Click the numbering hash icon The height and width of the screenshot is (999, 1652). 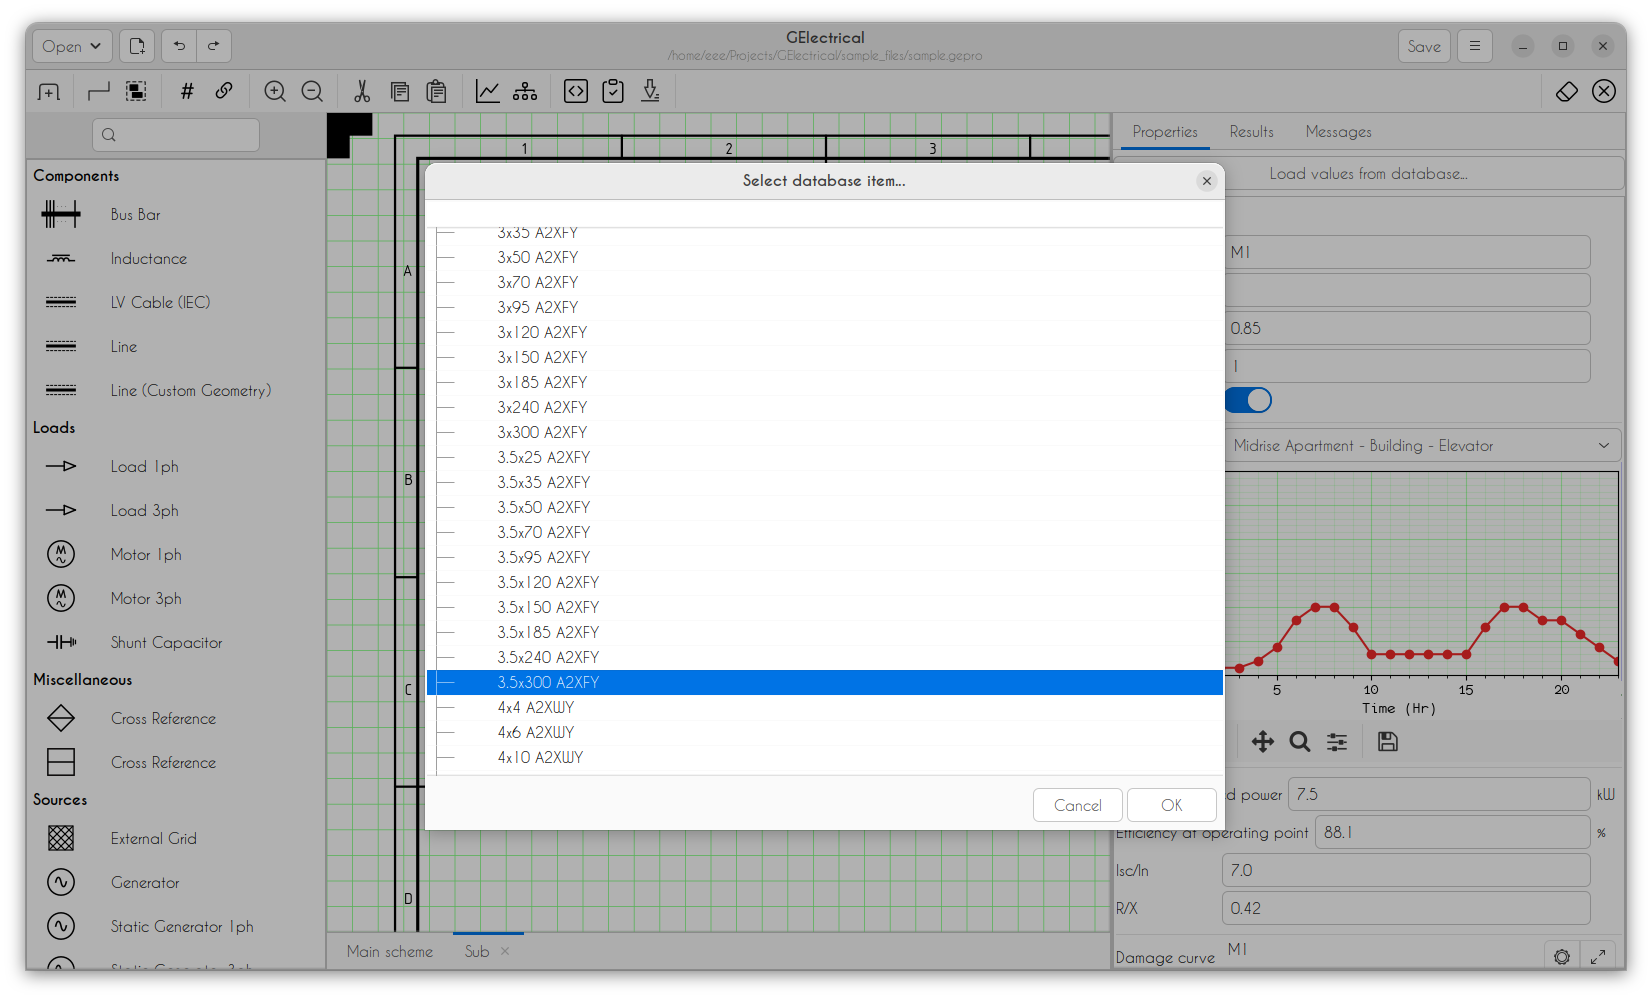click(x=186, y=92)
